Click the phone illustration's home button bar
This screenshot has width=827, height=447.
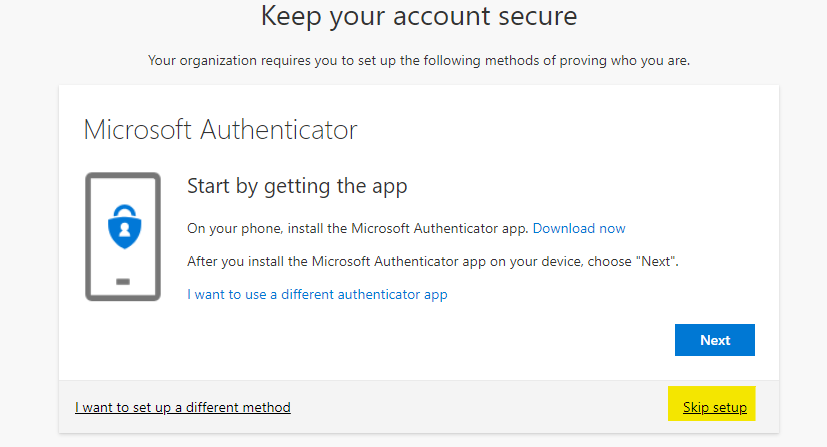click(123, 281)
